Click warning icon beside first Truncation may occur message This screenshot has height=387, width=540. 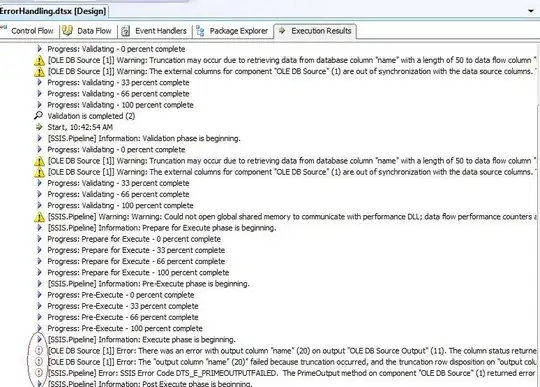[40, 61]
